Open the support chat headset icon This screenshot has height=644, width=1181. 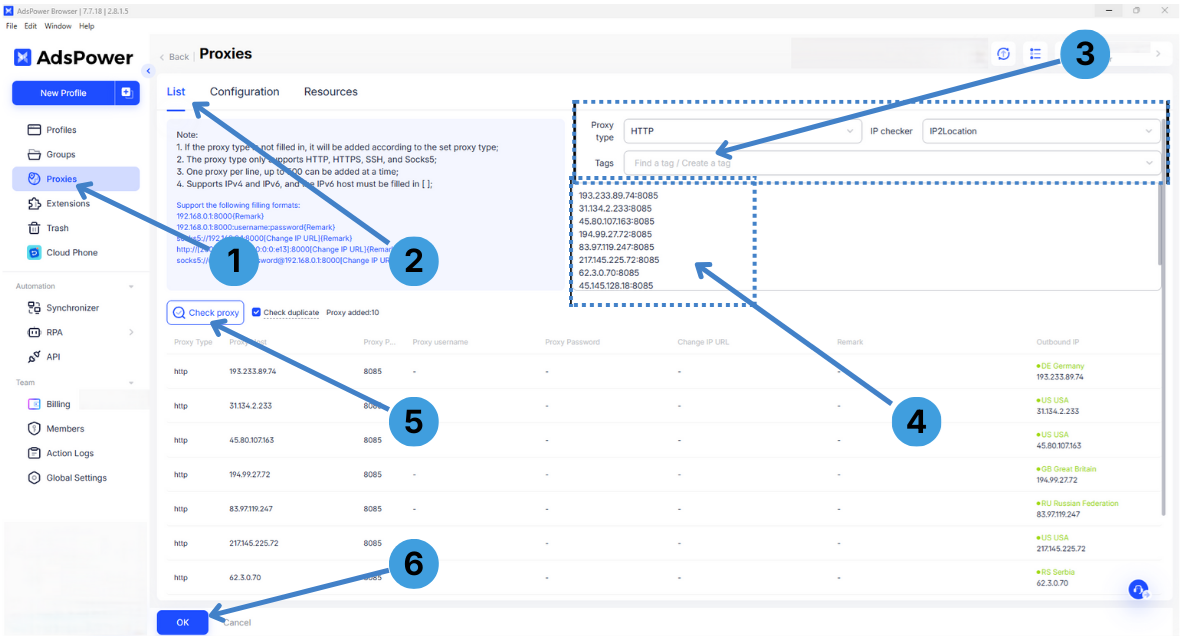[1138, 589]
